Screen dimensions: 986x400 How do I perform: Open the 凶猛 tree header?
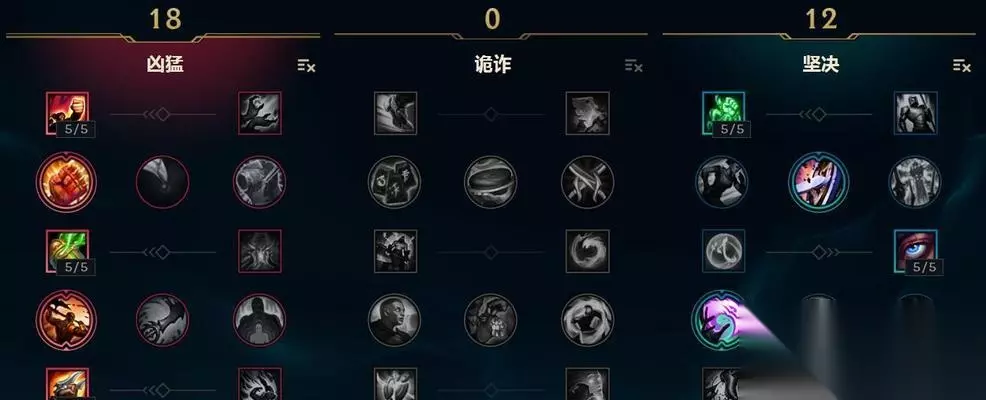point(165,64)
